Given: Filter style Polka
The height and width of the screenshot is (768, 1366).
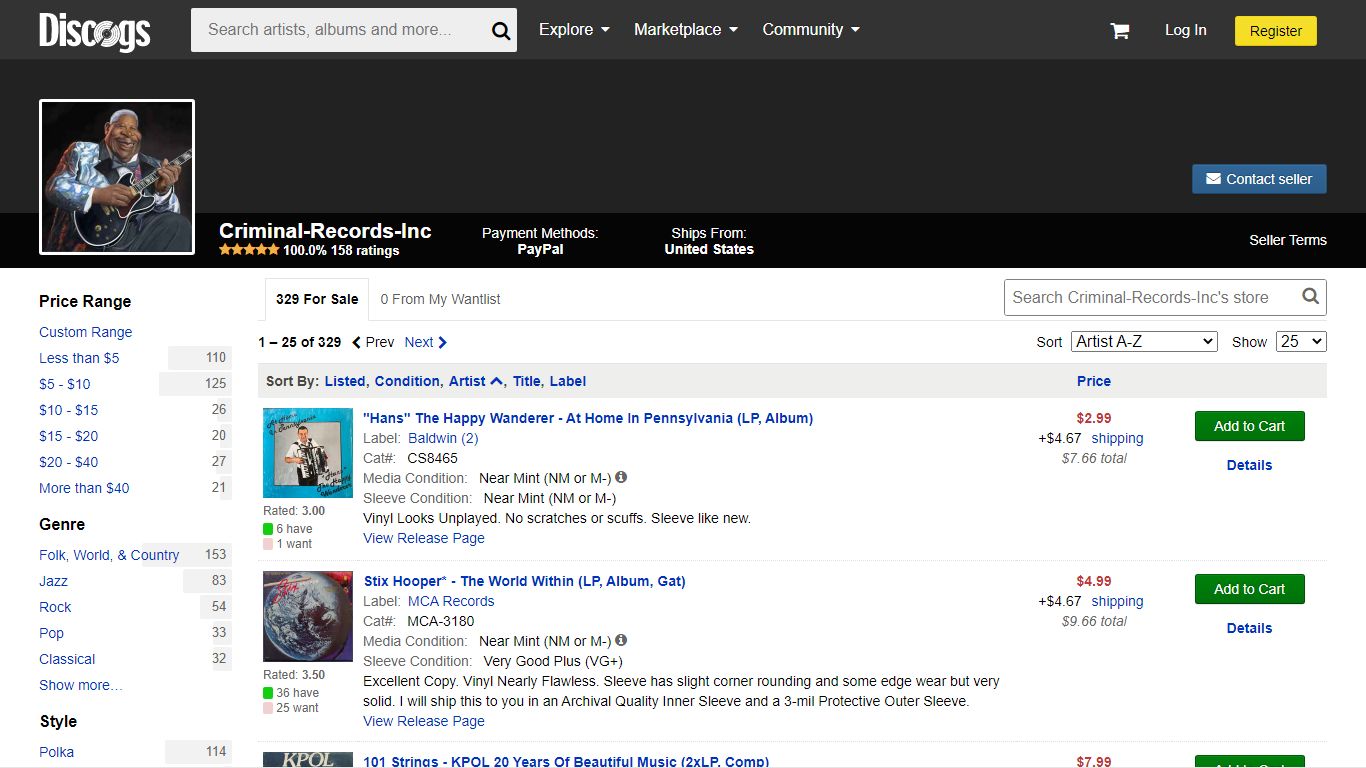Looking at the screenshot, I should 57,752.
